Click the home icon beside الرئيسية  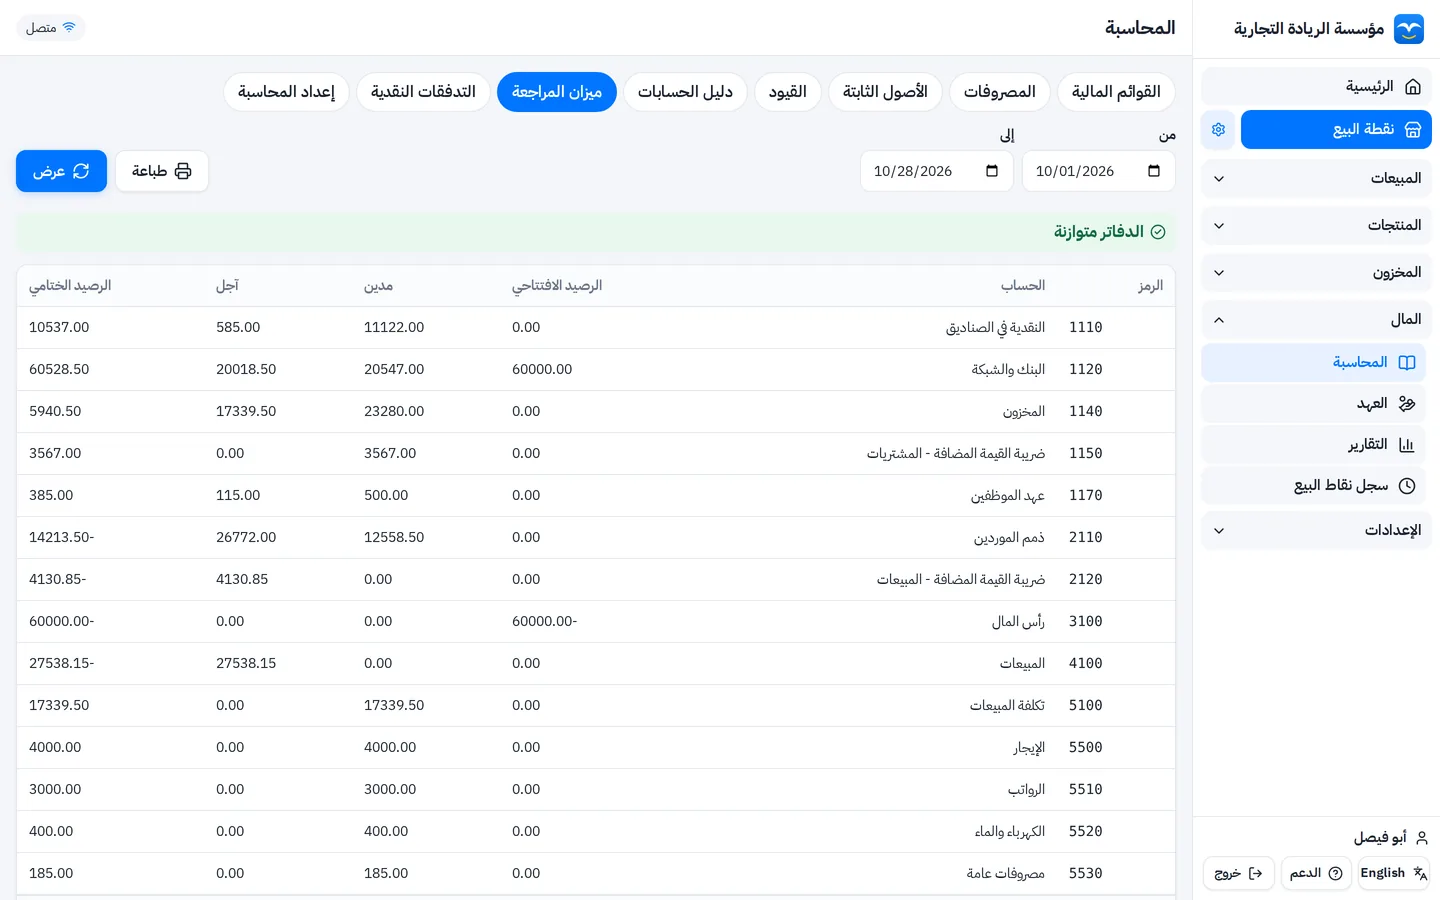click(1413, 87)
